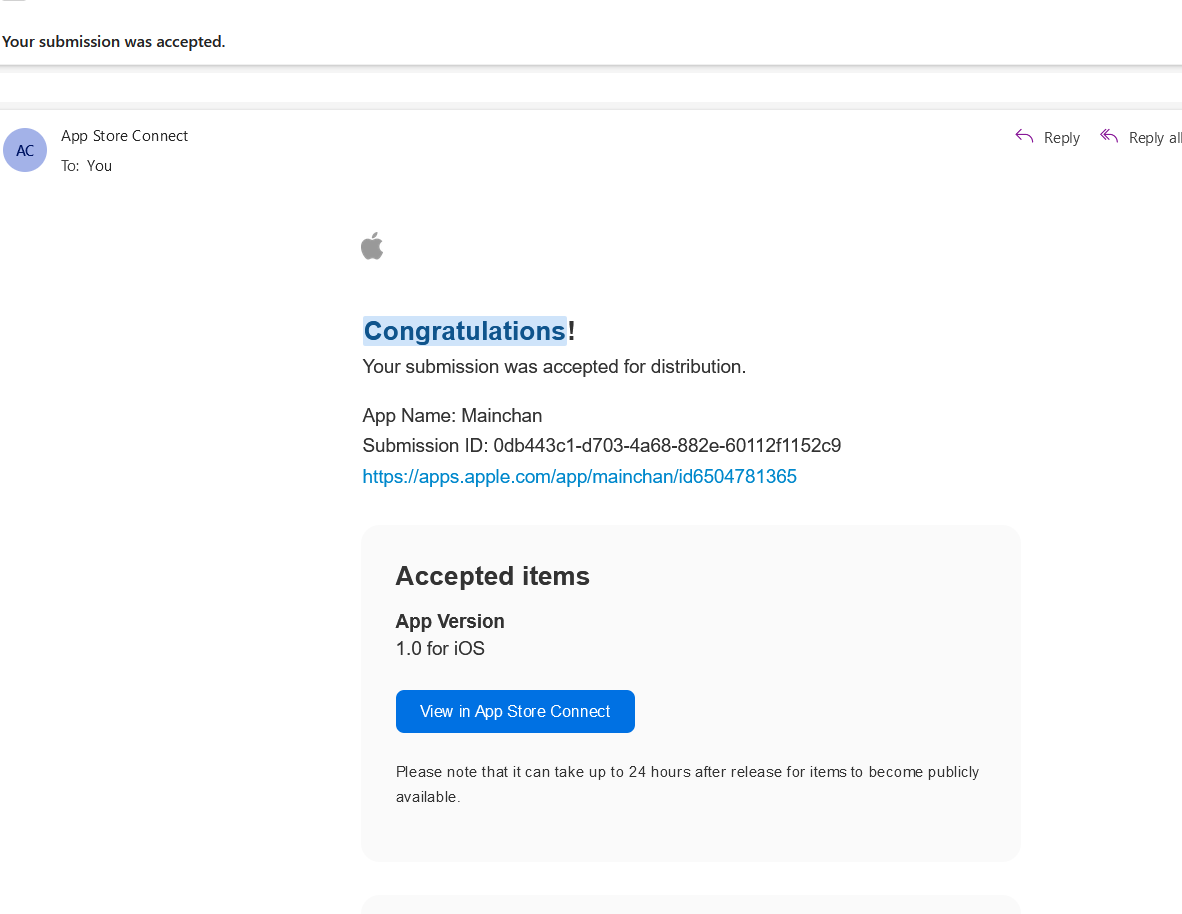Click the Reply text label
Viewport: 1182px width, 914px height.
click(x=1061, y=138)
